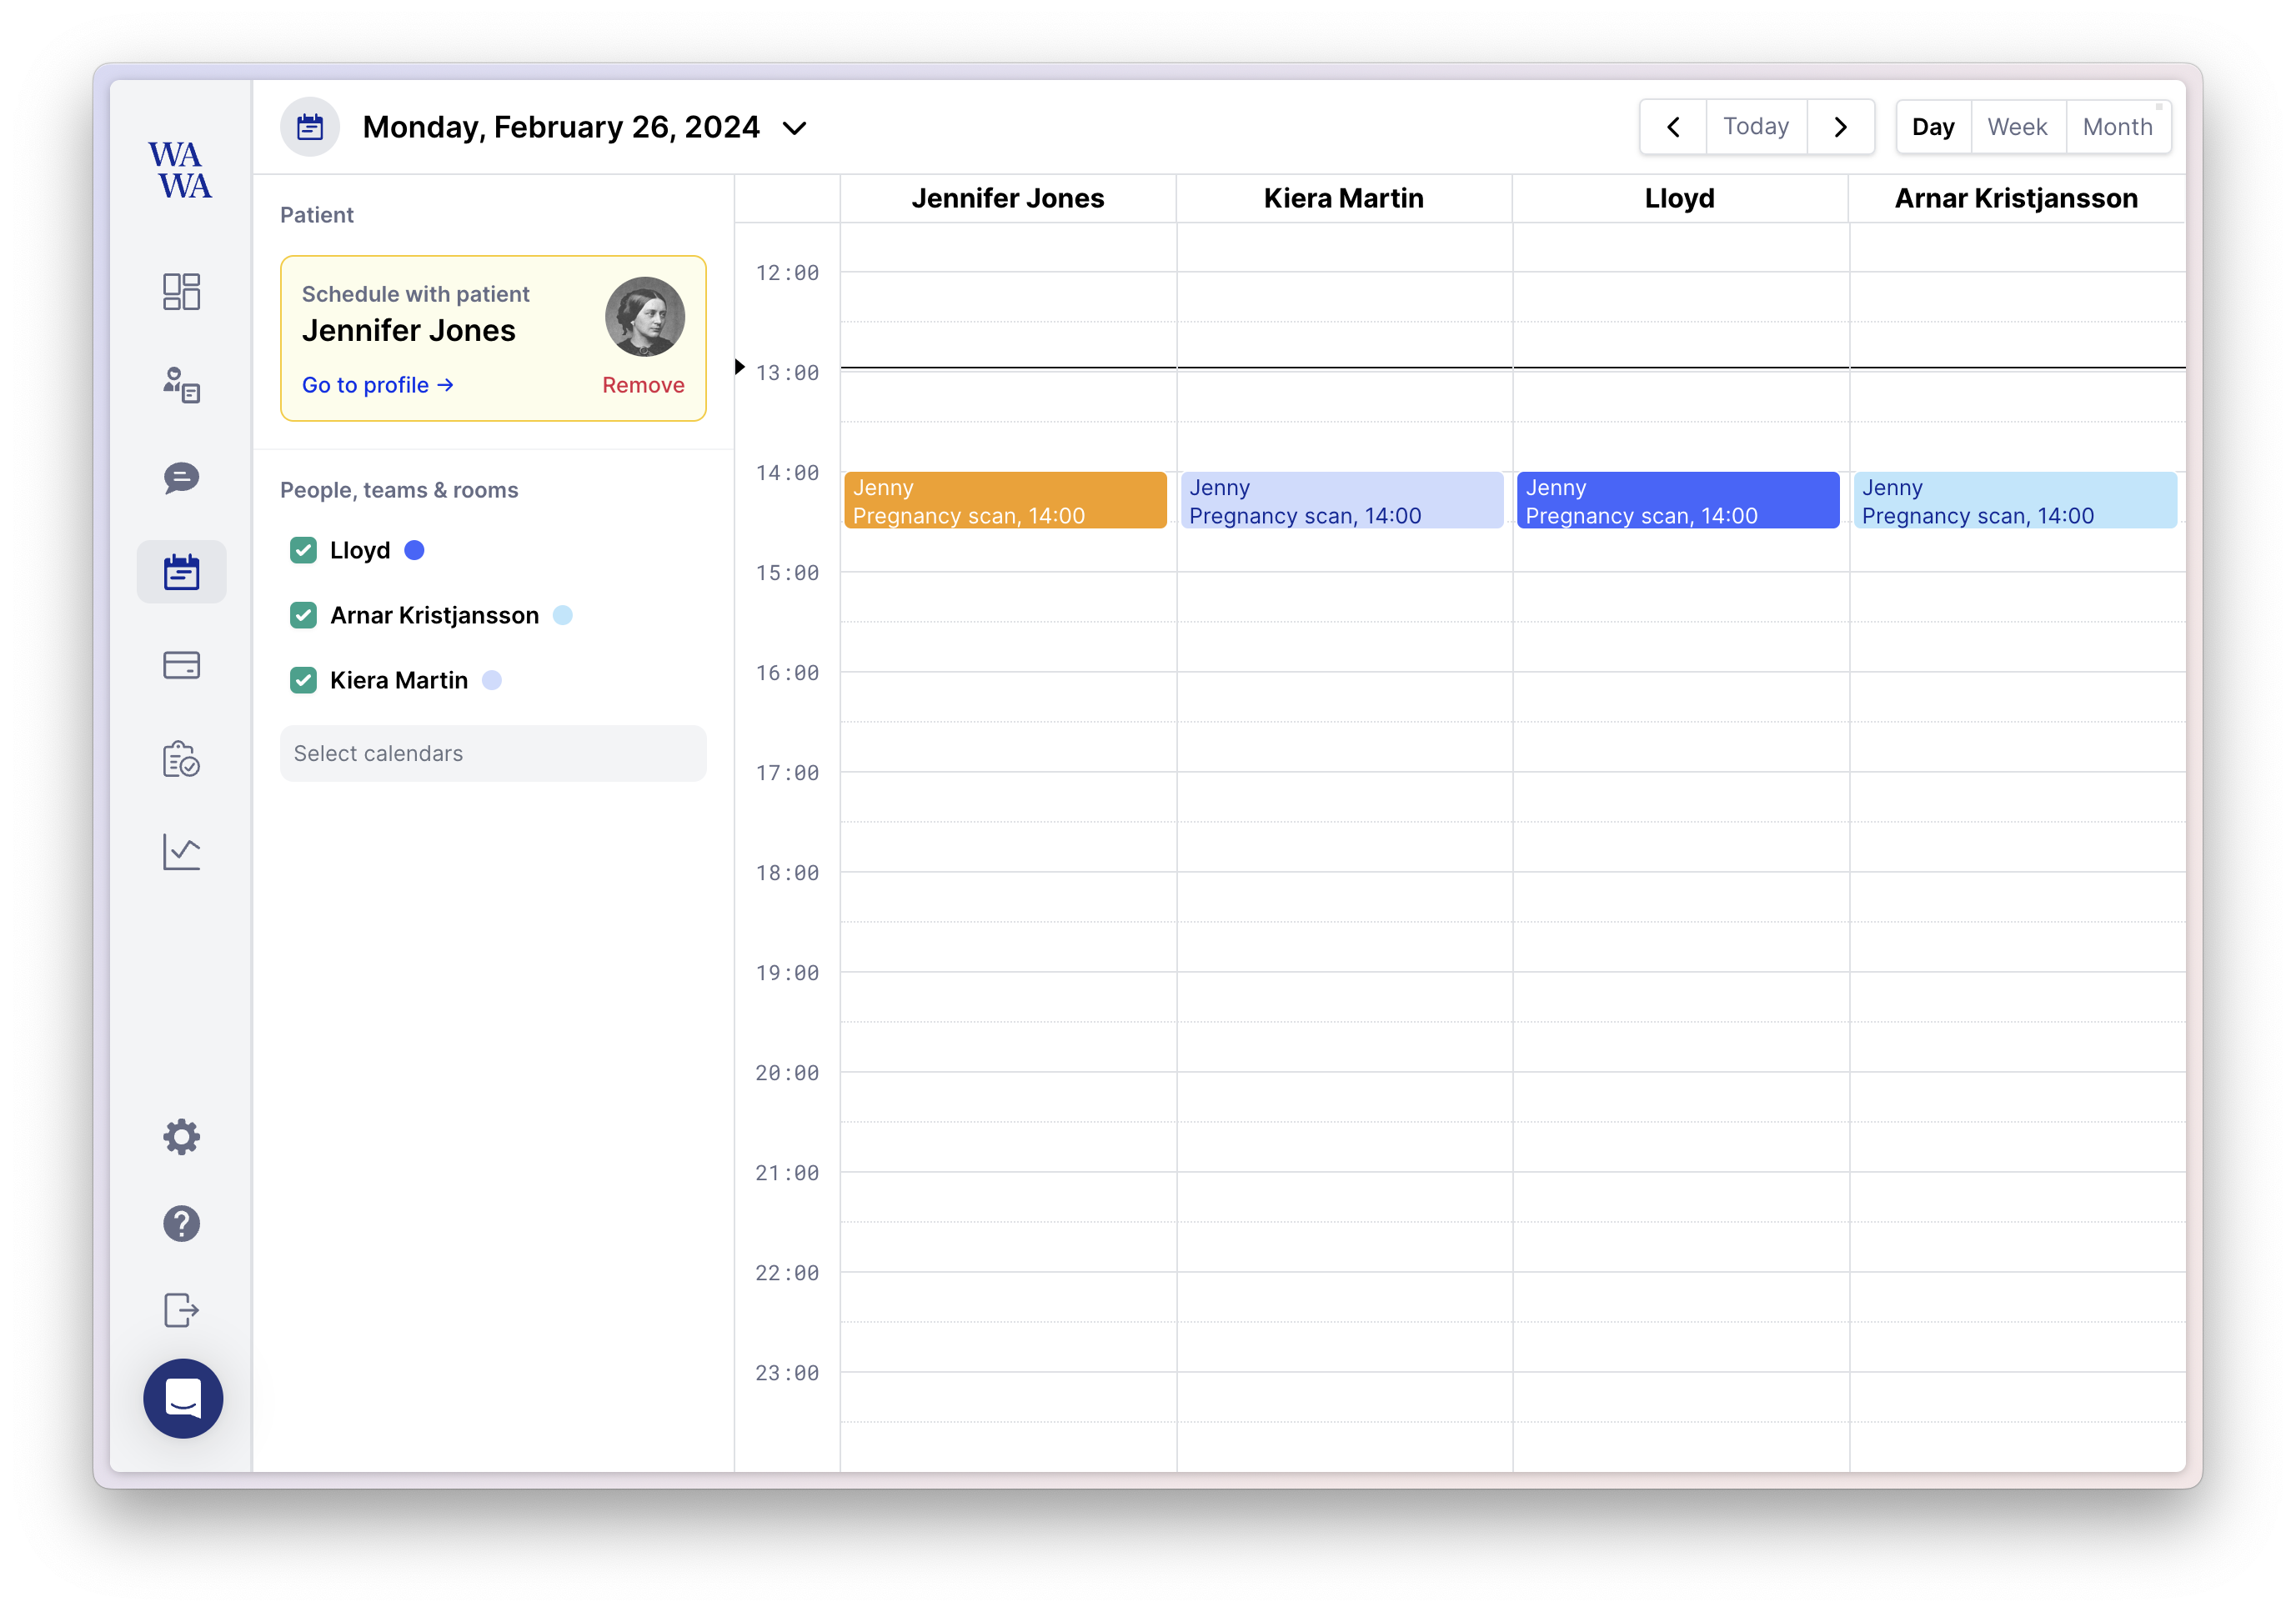The height and width of the screenshot is (1612, 2296).
Task: Click the logout icon in sidebar
Action: pos(181,1309)
